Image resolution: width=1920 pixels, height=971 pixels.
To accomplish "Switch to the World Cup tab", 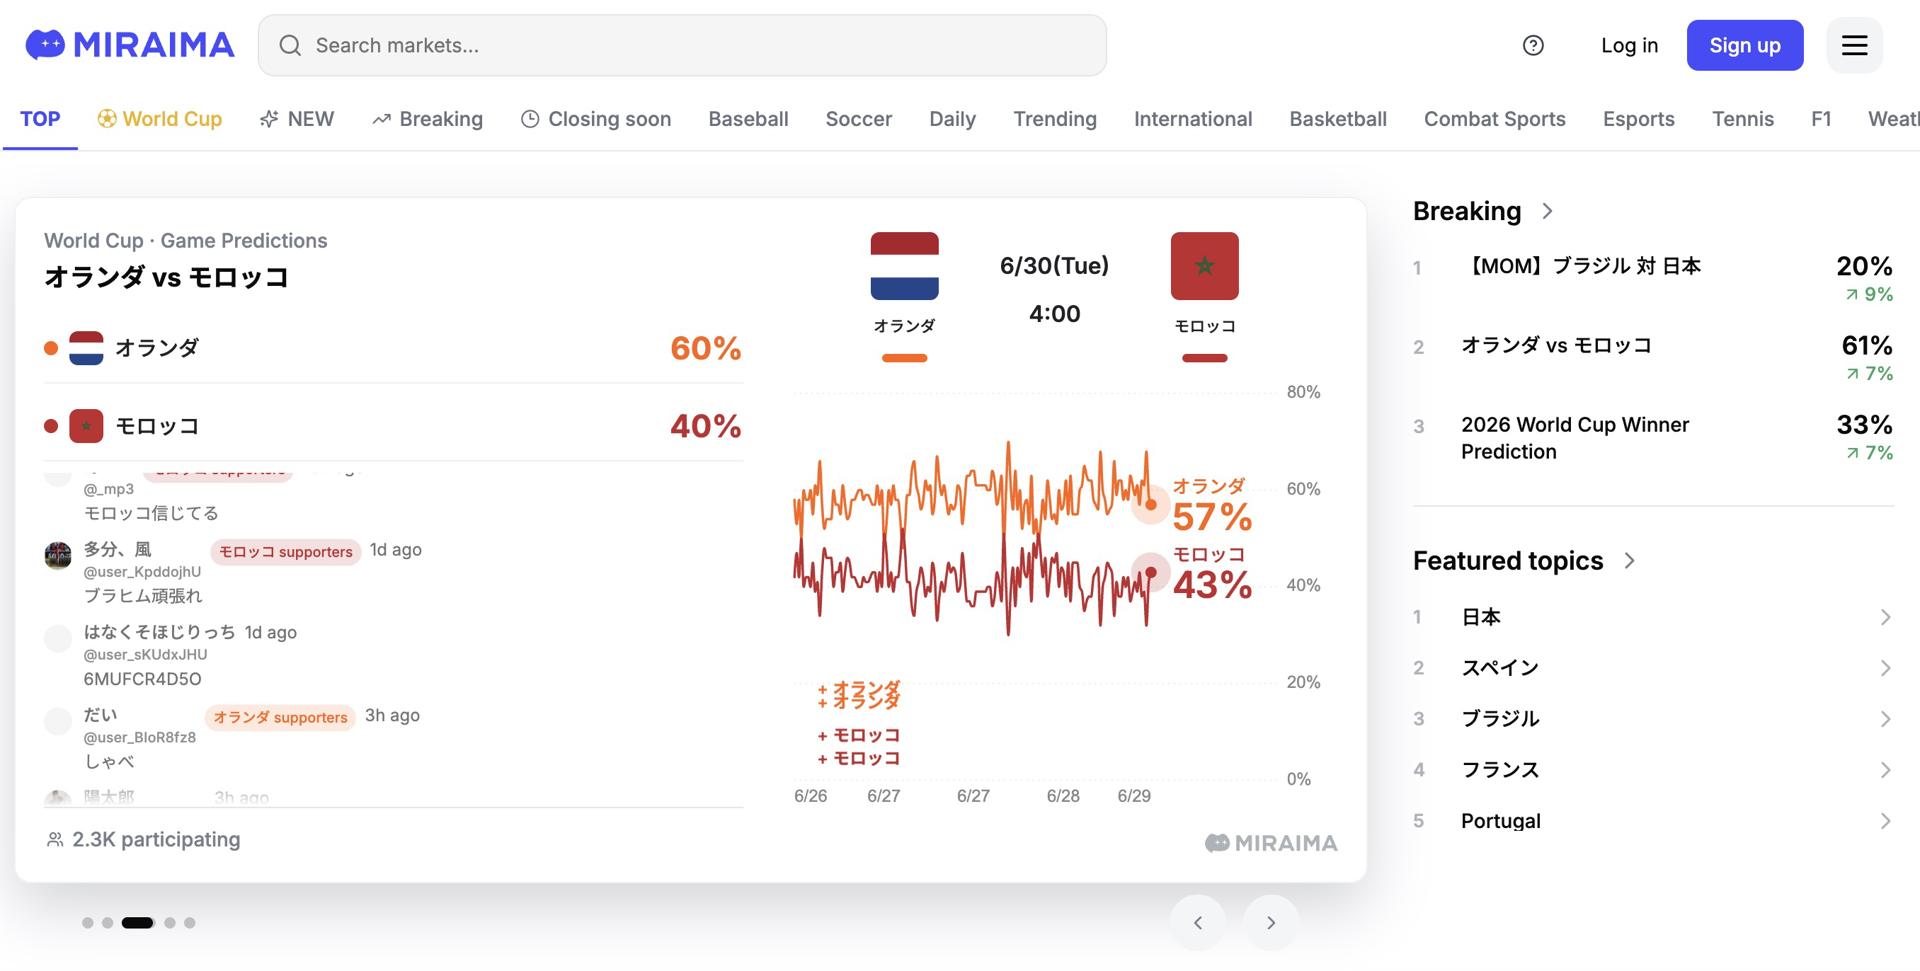I will (x=159, y=119).
